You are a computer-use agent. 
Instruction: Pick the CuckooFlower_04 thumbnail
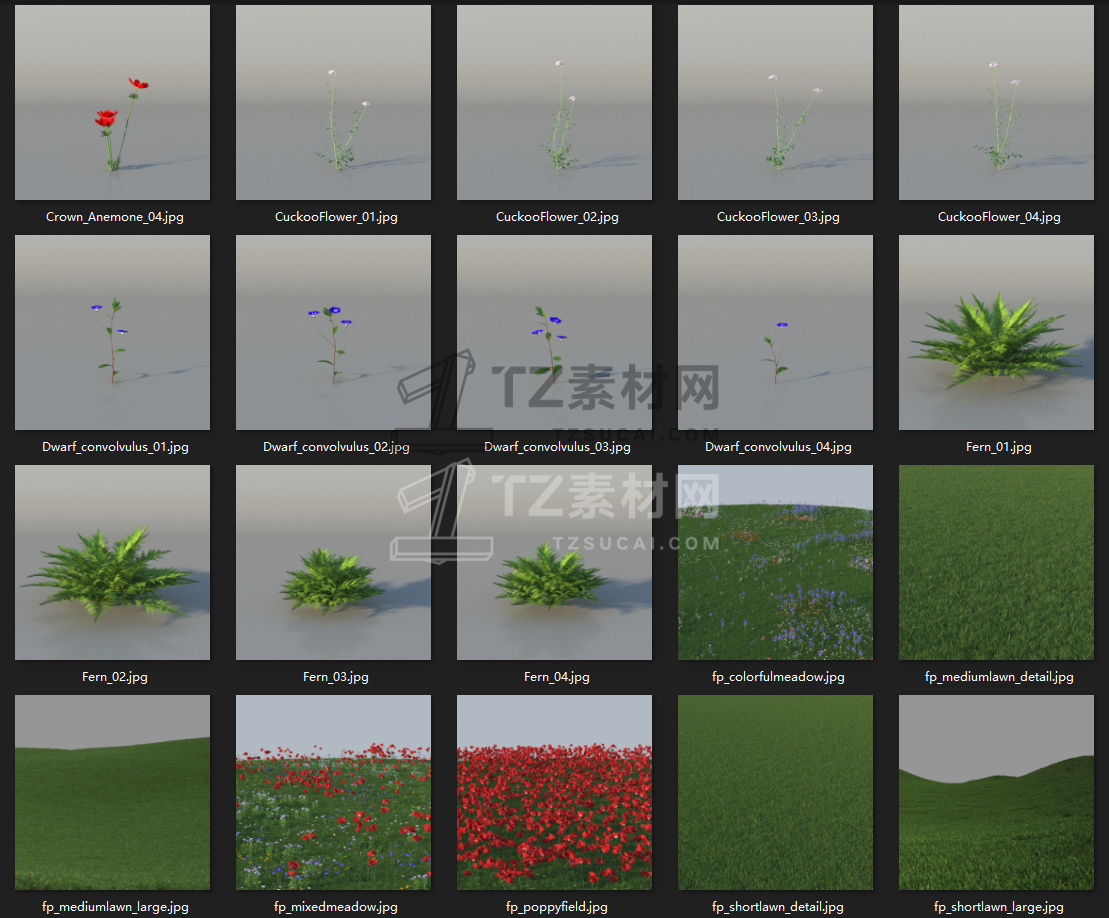[996, 103]
